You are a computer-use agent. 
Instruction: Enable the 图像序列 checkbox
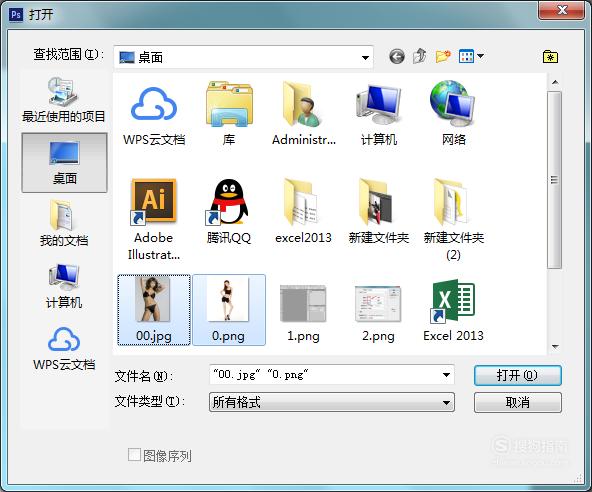[x=134, y=455]
